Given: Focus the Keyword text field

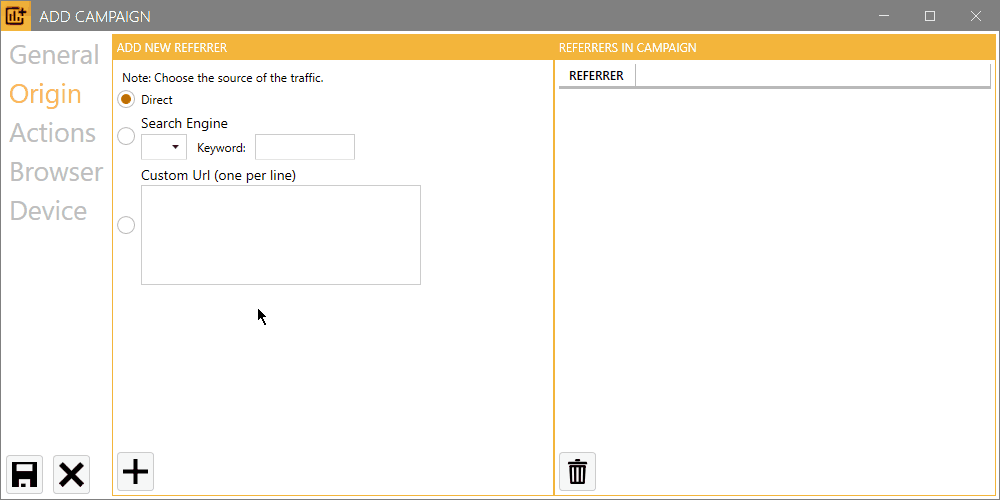Looking at the screenshot, I should pyautogui.click(x=304, y=147).
